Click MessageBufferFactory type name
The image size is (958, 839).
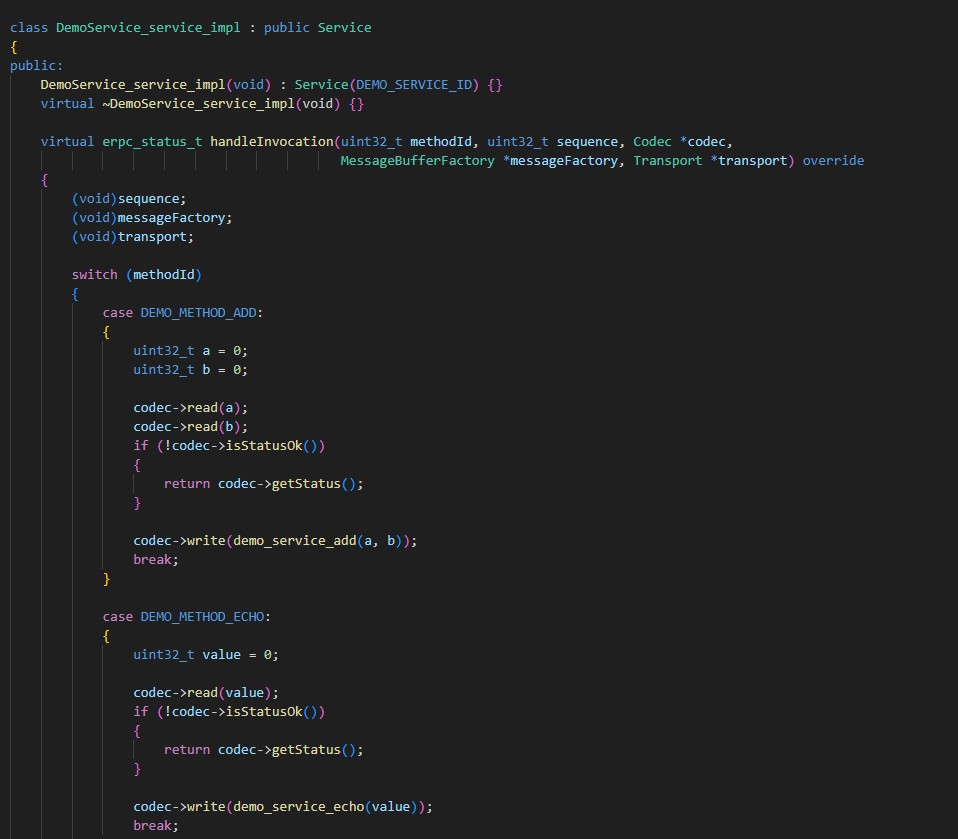[x=417, y=161]
